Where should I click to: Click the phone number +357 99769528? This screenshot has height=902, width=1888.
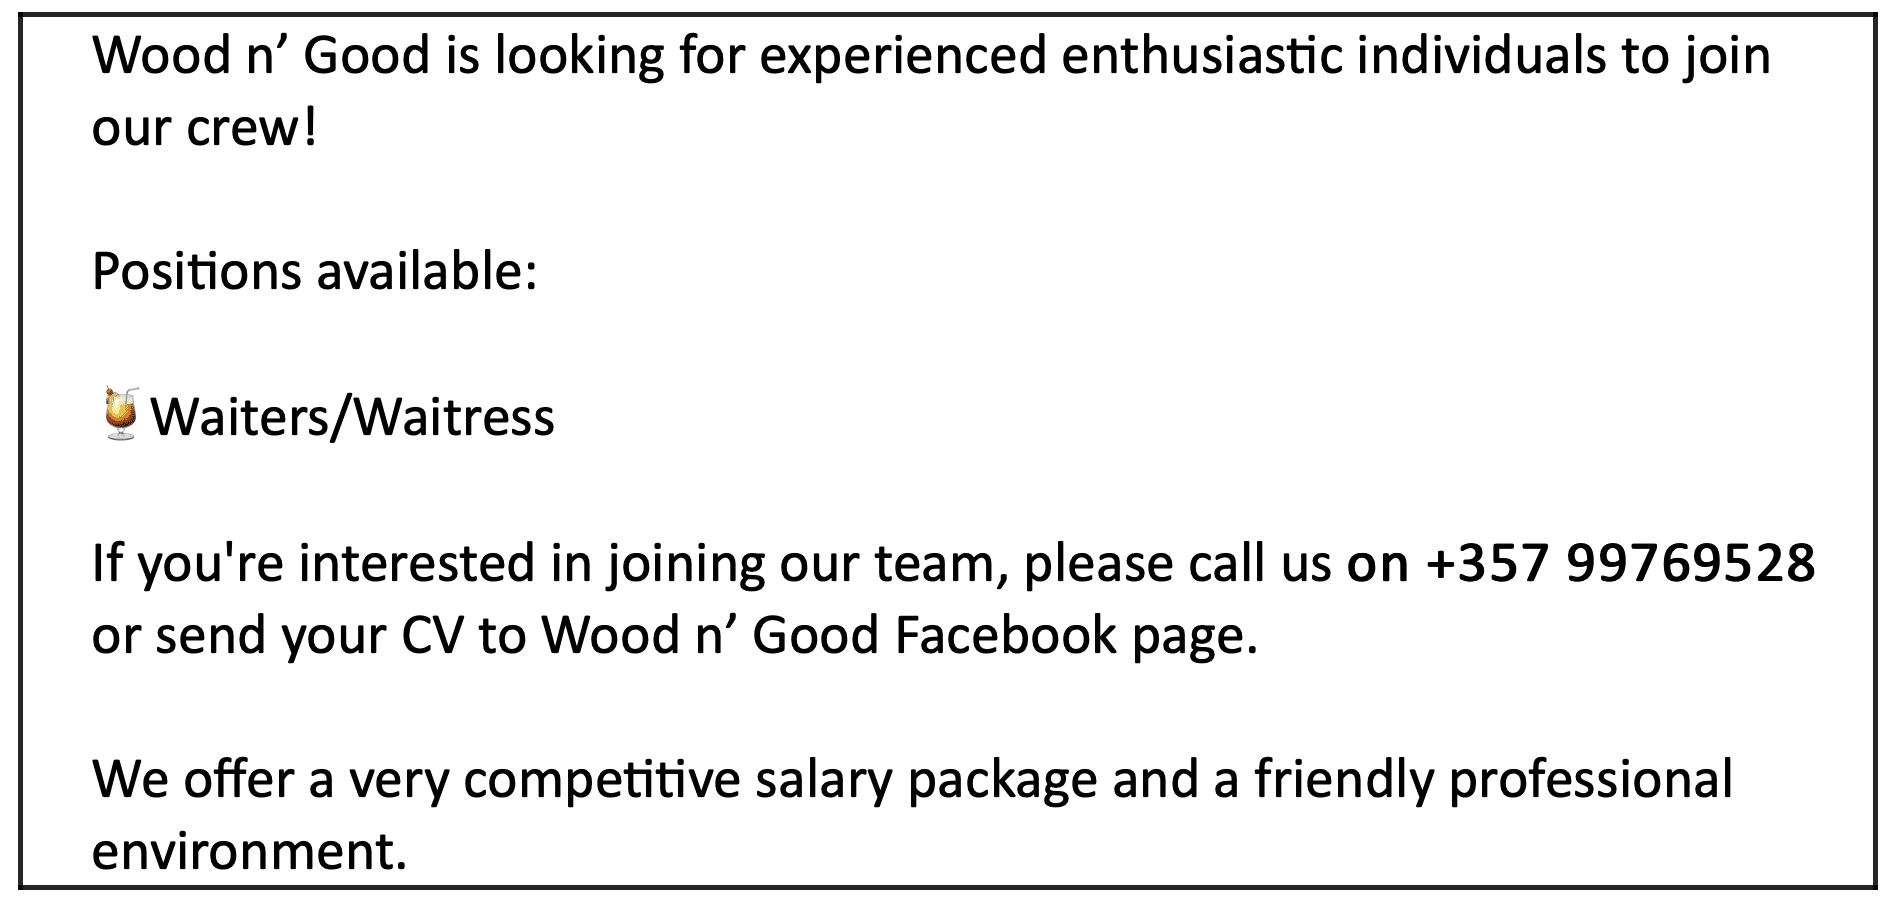click(1620, 563)
